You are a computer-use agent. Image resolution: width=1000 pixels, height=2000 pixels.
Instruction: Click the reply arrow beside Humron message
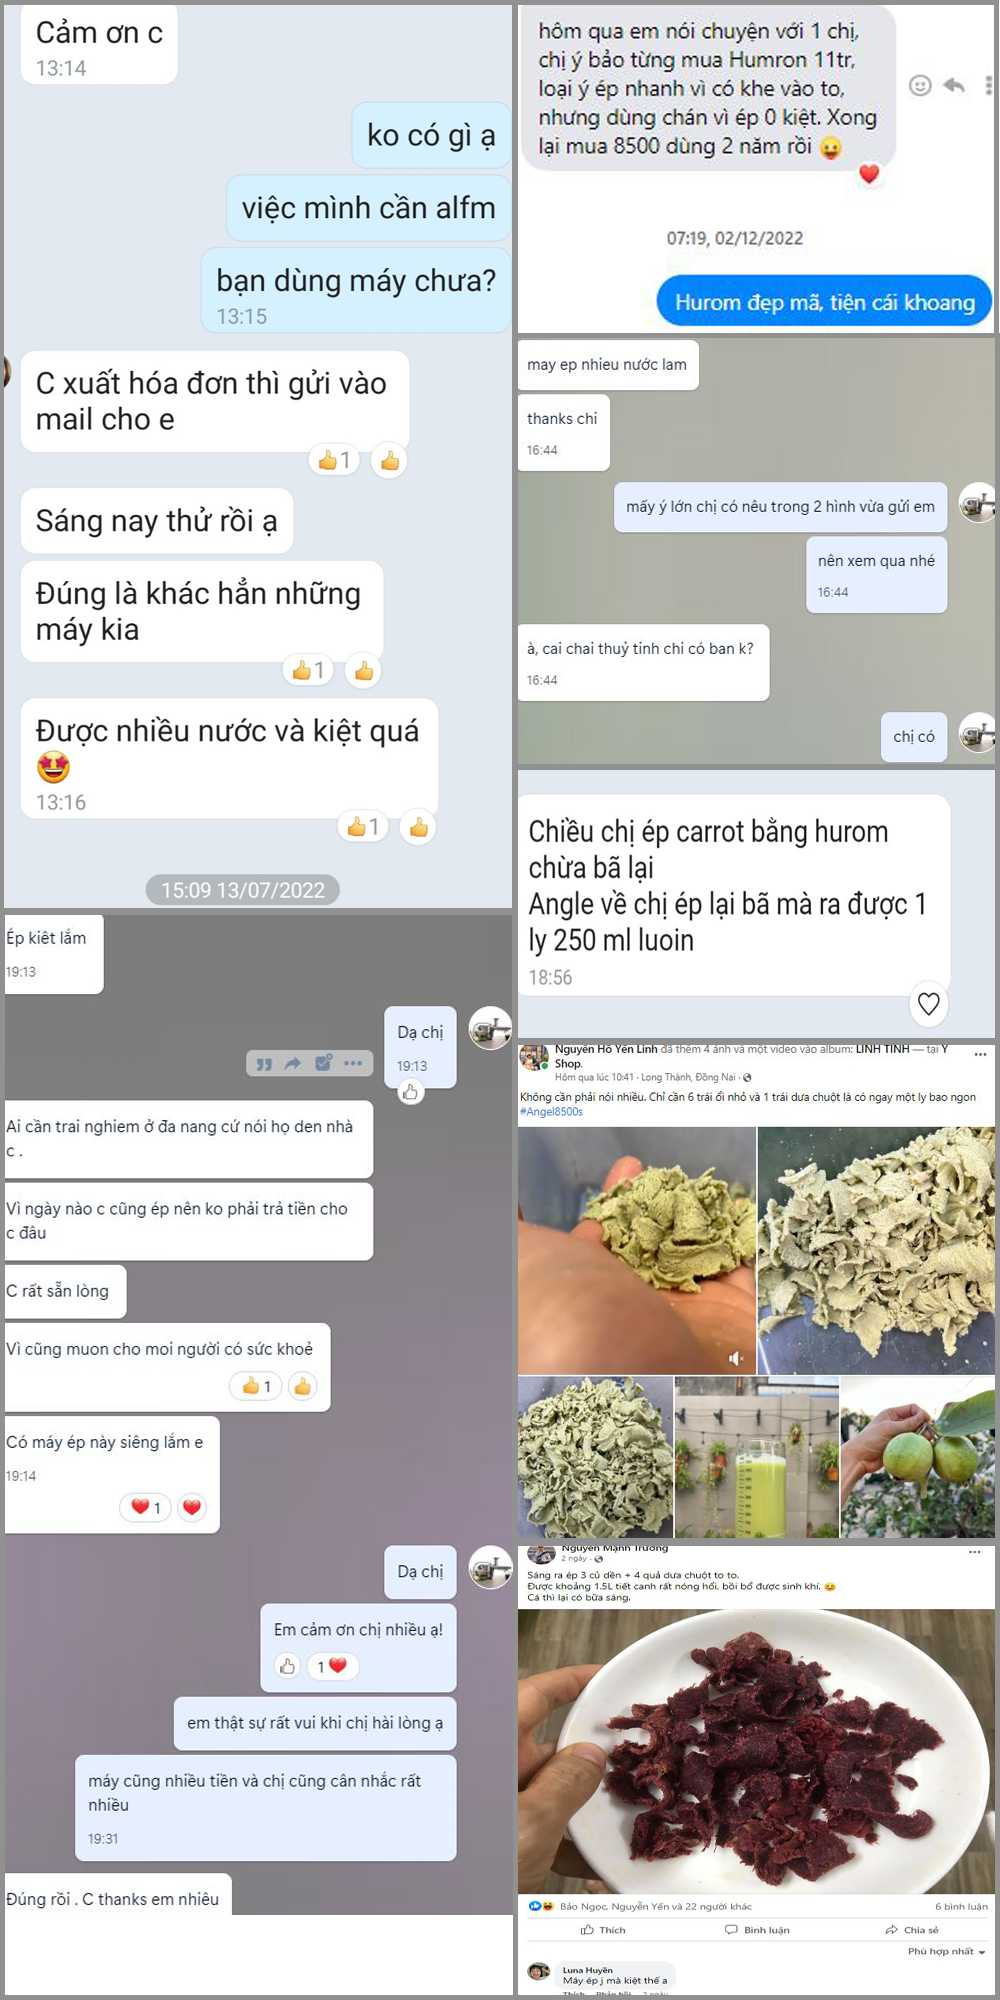pyautogui.click(x=955, y=86)
